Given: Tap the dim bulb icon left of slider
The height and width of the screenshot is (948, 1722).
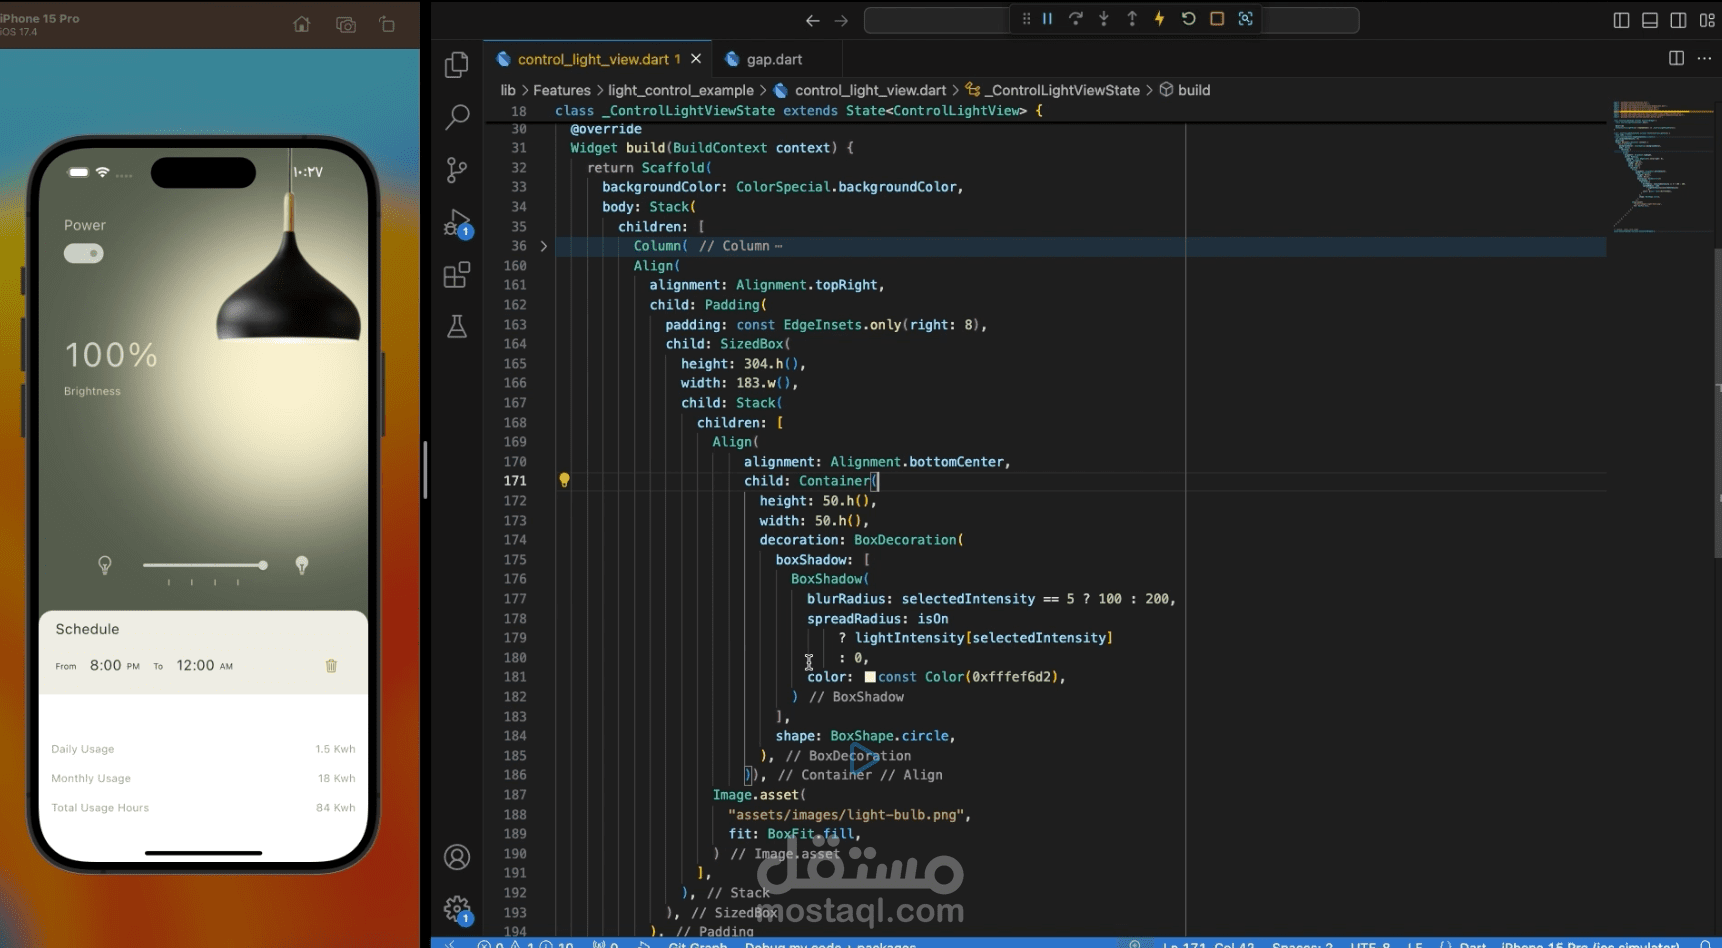Looking at the screenshot, I should tap(104, 565).
